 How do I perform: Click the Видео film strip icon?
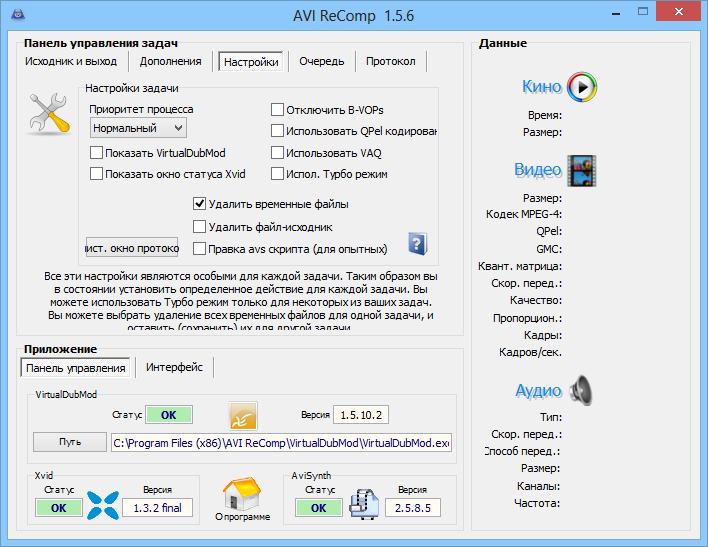tap(582, 171)
